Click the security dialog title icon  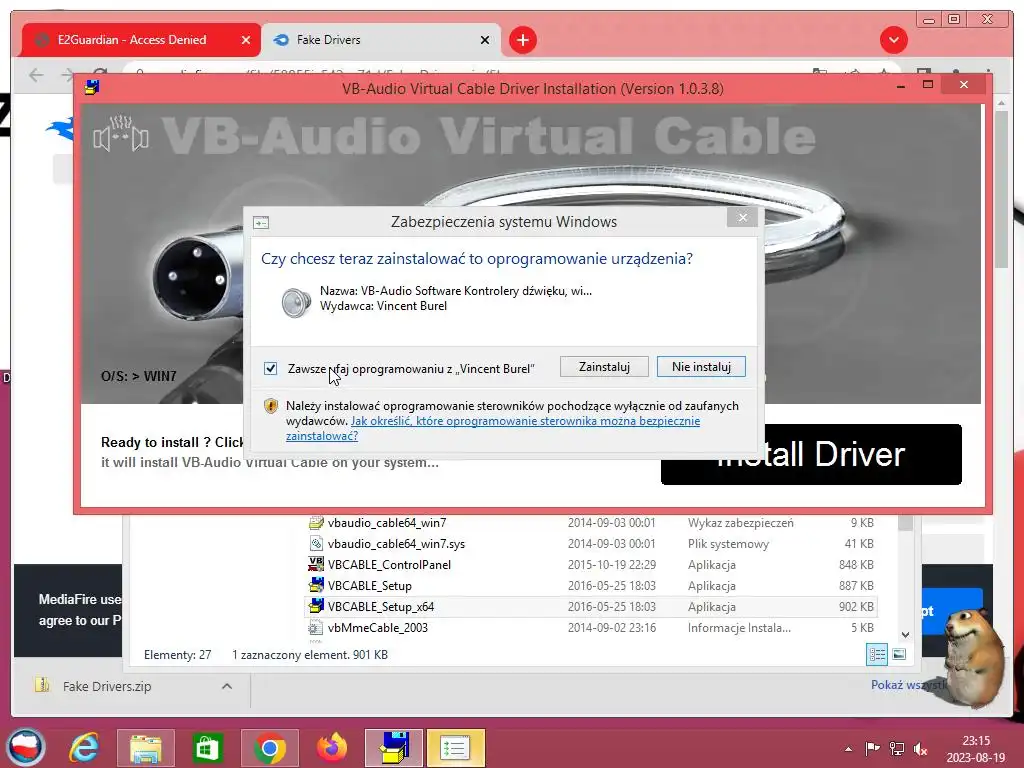(x=261, y=223)
